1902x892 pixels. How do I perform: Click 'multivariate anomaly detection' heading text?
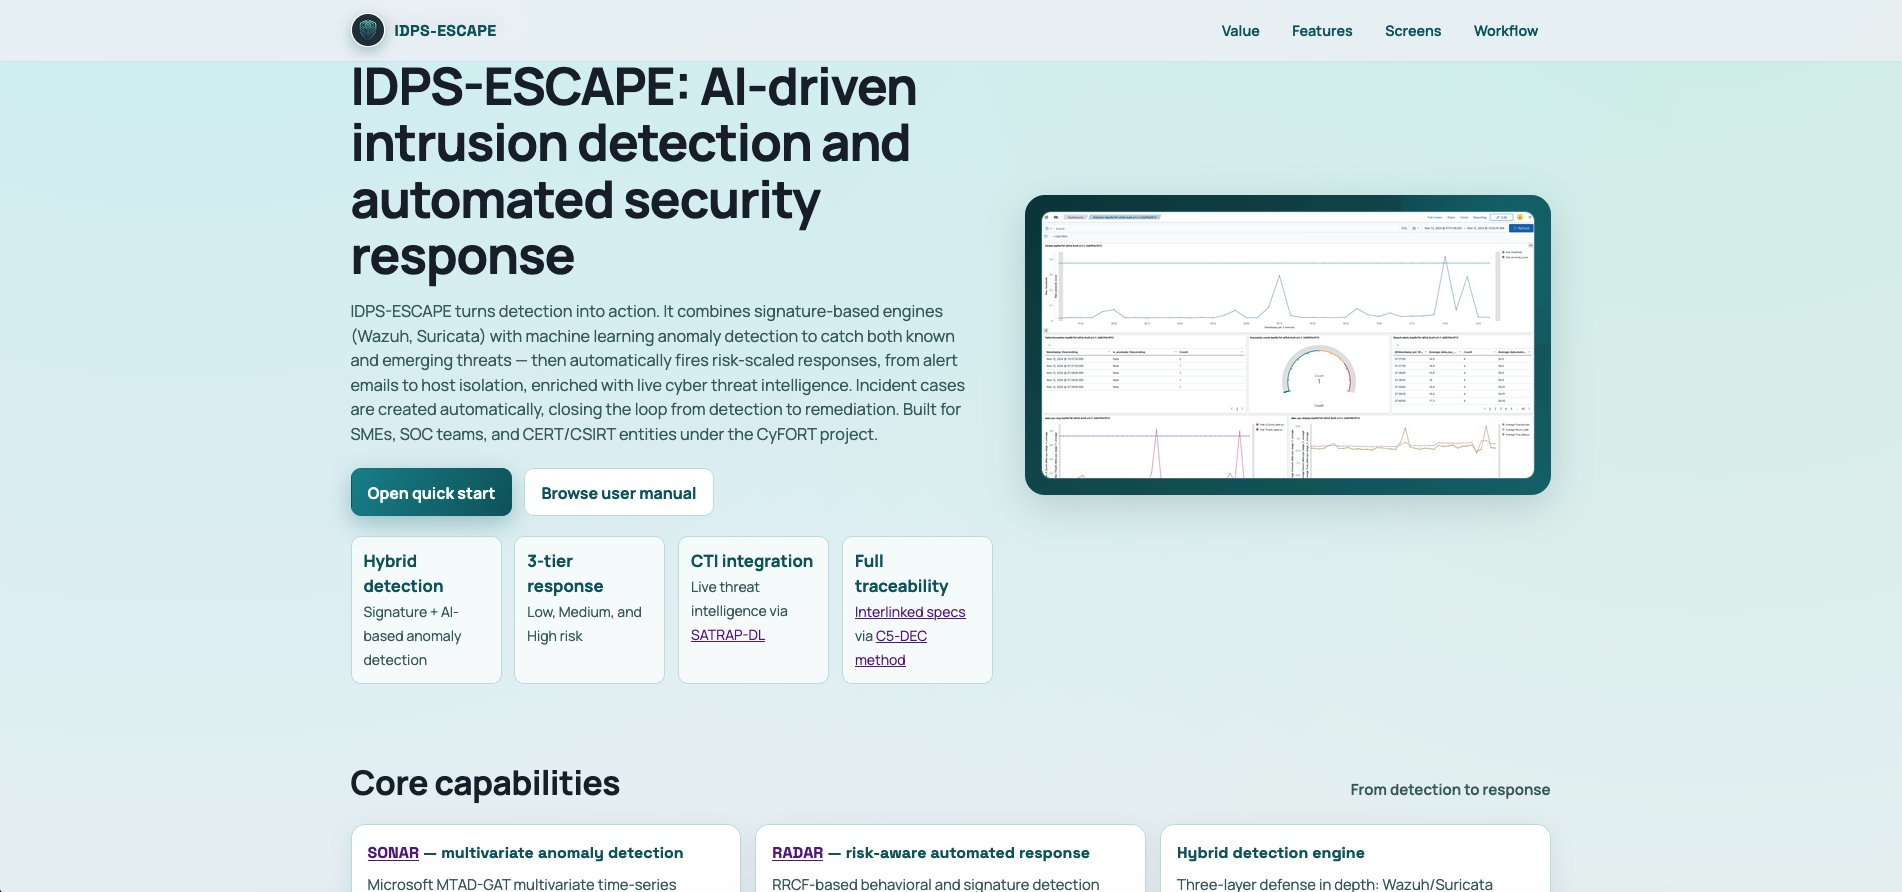point(562,853)
